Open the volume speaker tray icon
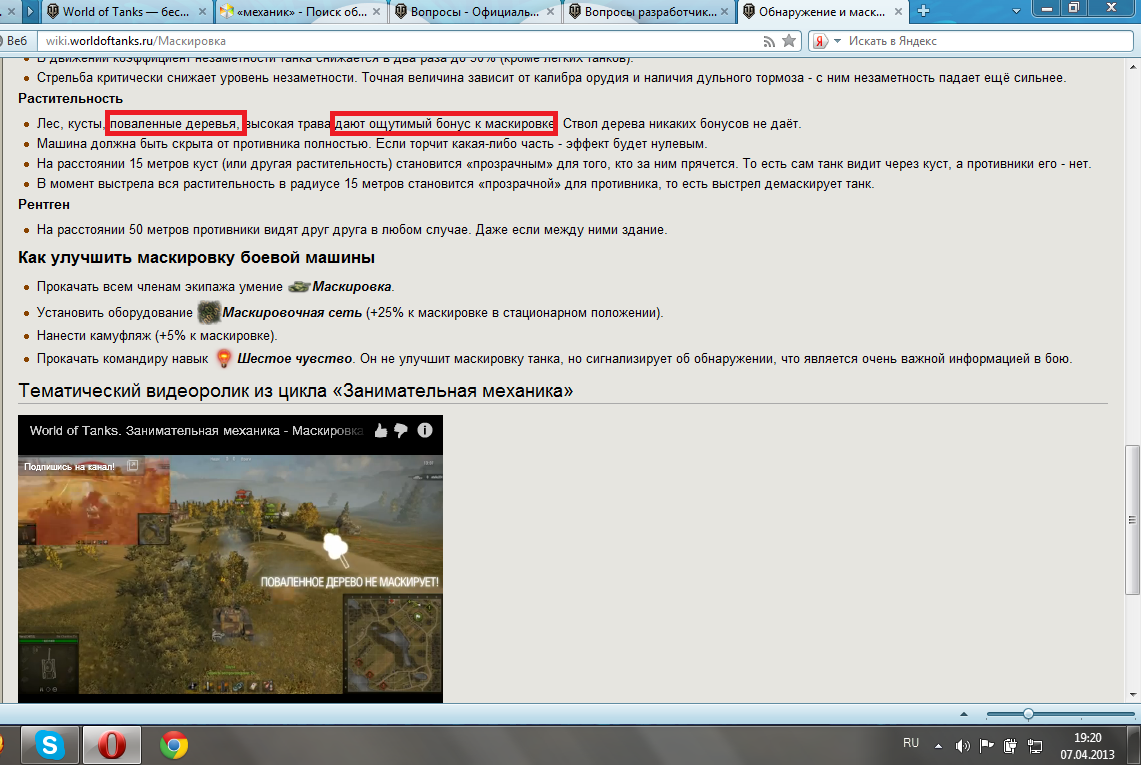1141x765 pixels. (963, 746)
